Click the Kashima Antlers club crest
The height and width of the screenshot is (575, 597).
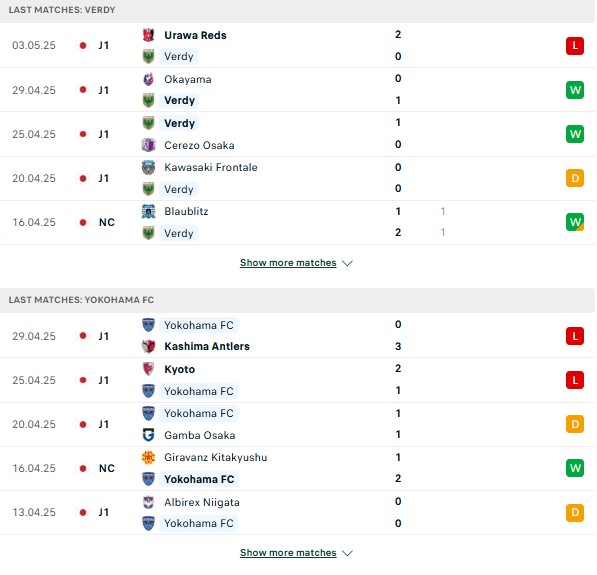(x=148, y=346)
